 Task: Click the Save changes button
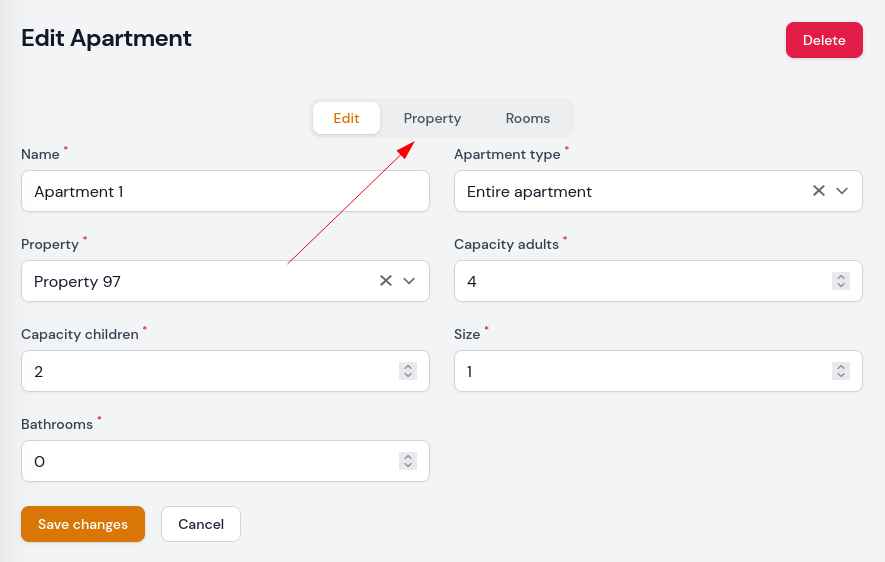click(x=83, y=524)
